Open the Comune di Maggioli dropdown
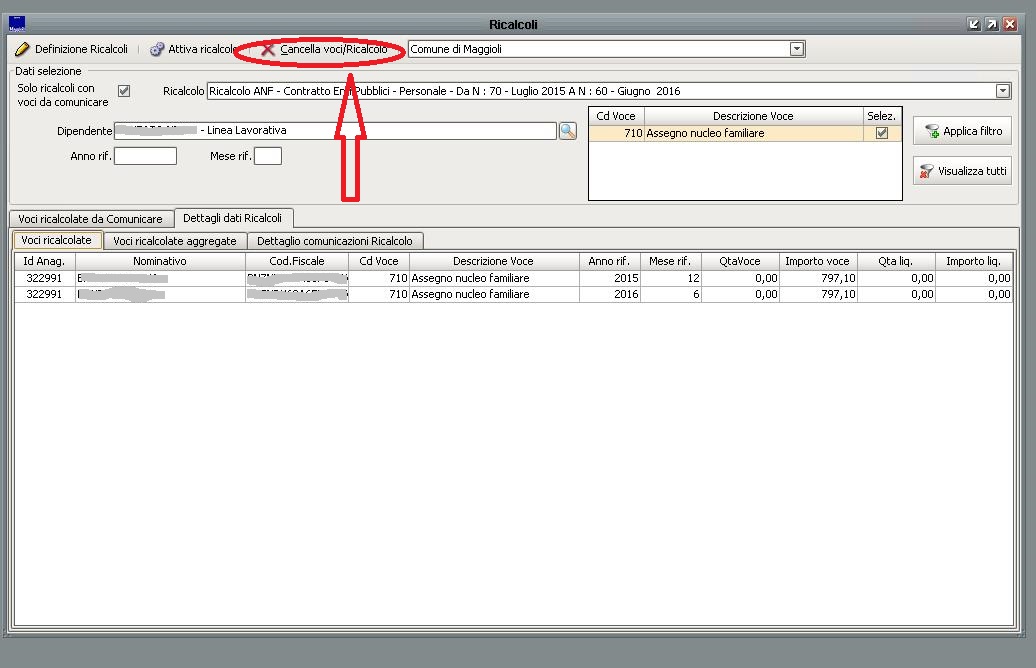Screen dimensions: 1036x668 tap(797, 49)
